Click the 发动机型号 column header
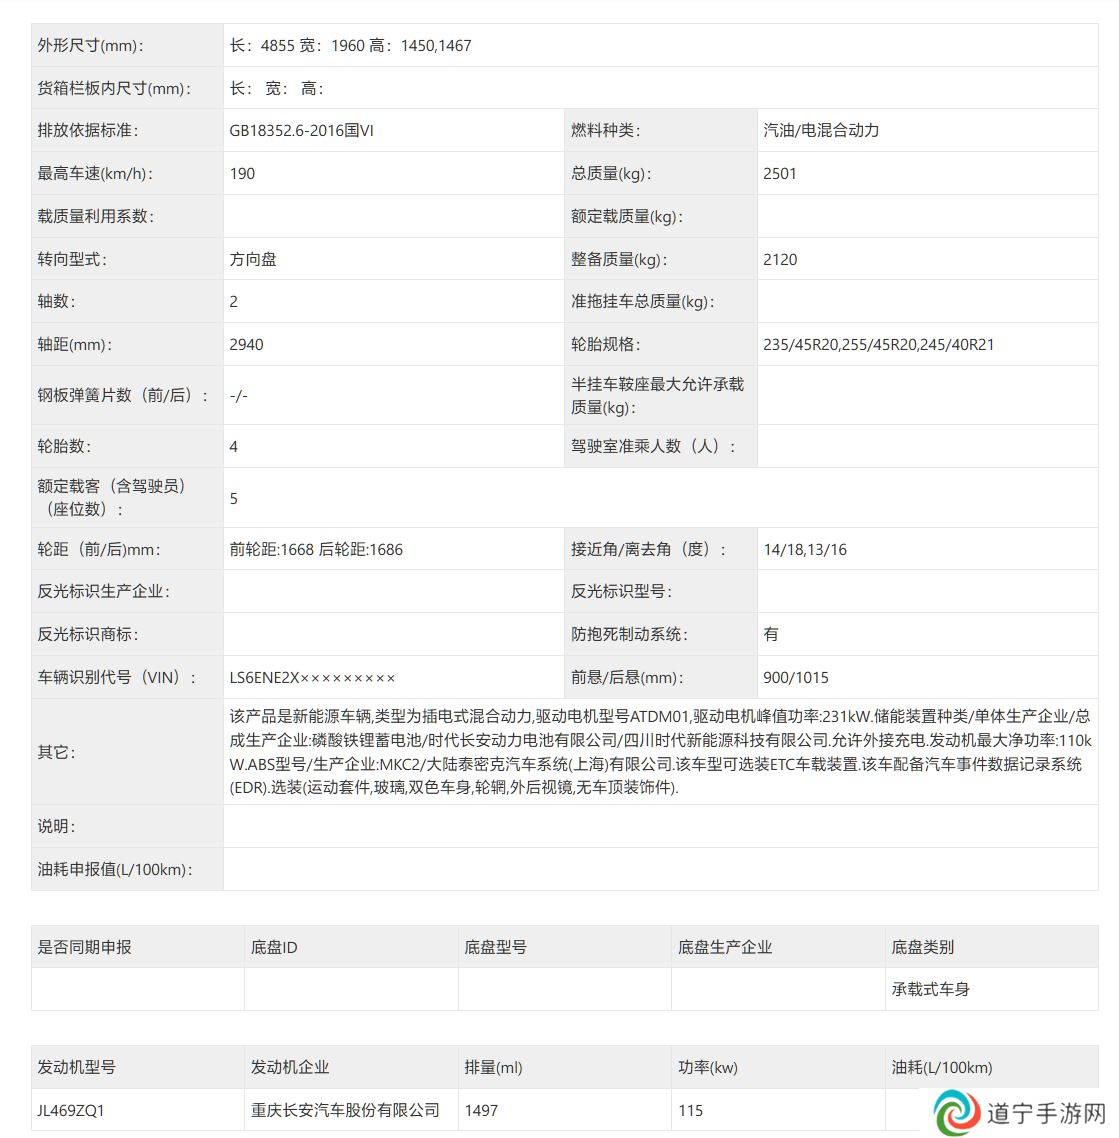 click(76, 1068)
